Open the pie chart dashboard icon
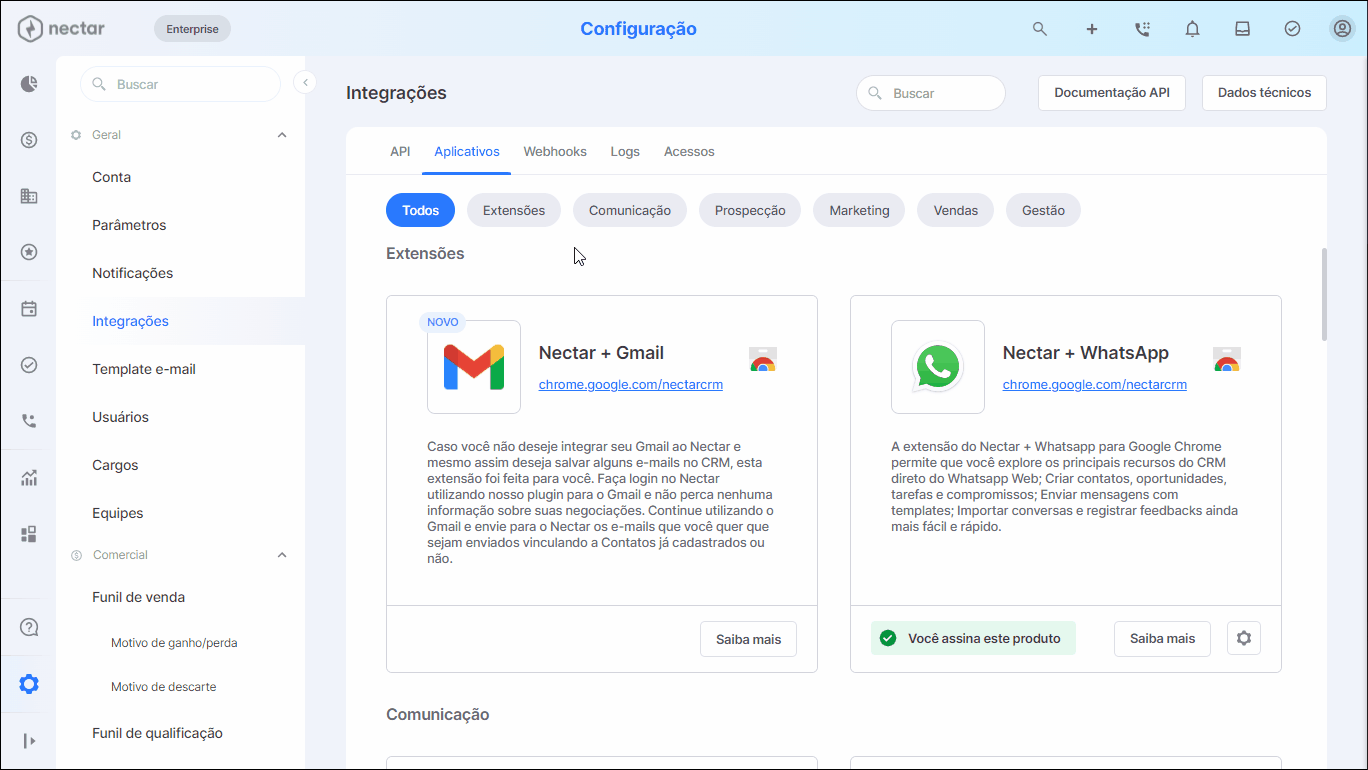Screen dimensions: 1368x770 pyautogui.click(x=29, y=84)
